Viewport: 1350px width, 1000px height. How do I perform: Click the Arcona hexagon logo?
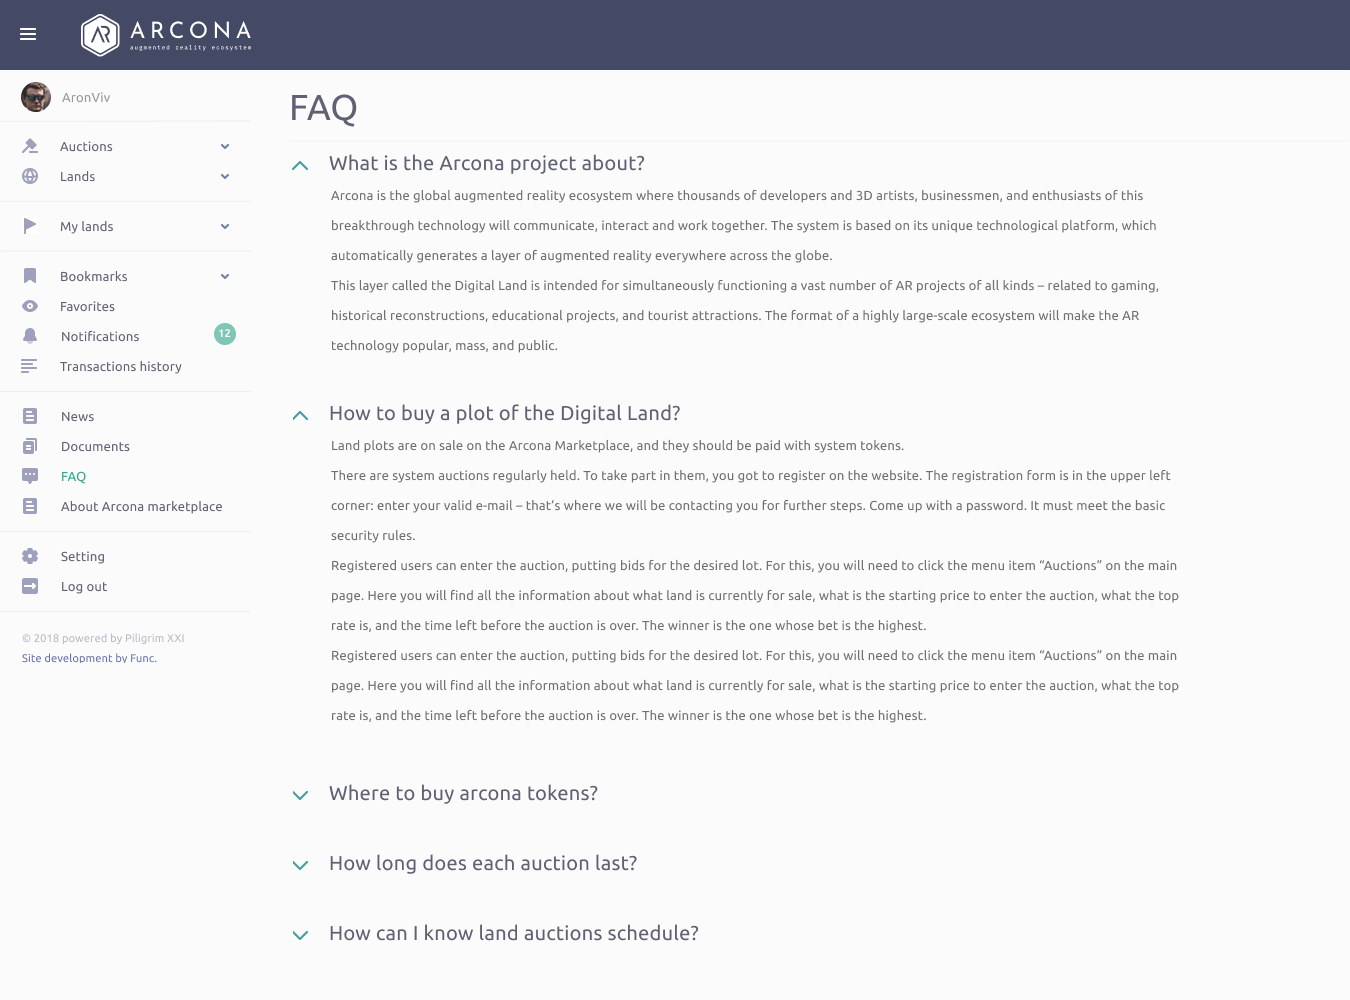pos(100,35)
